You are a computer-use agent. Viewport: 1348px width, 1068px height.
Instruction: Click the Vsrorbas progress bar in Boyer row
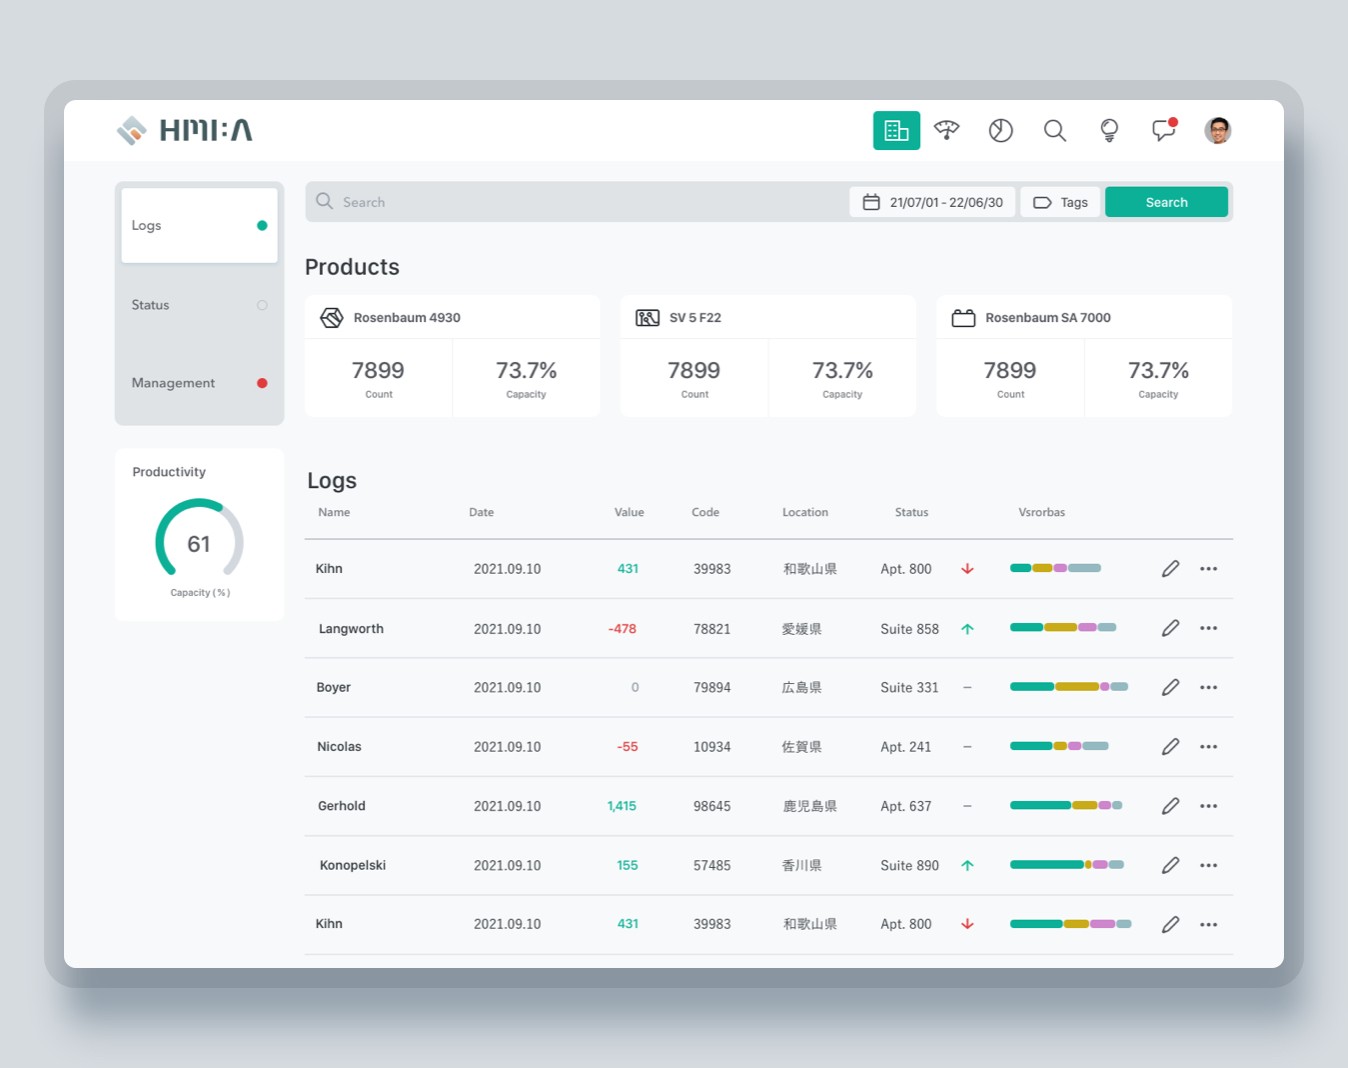pos(1069,687)
